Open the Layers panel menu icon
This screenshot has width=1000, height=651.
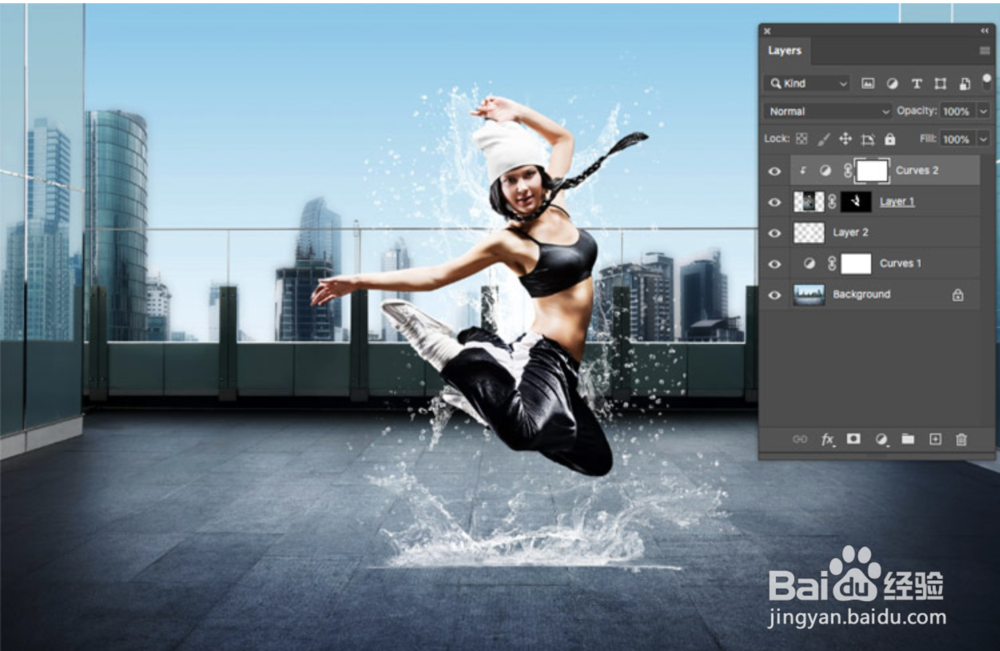(985, 51)
